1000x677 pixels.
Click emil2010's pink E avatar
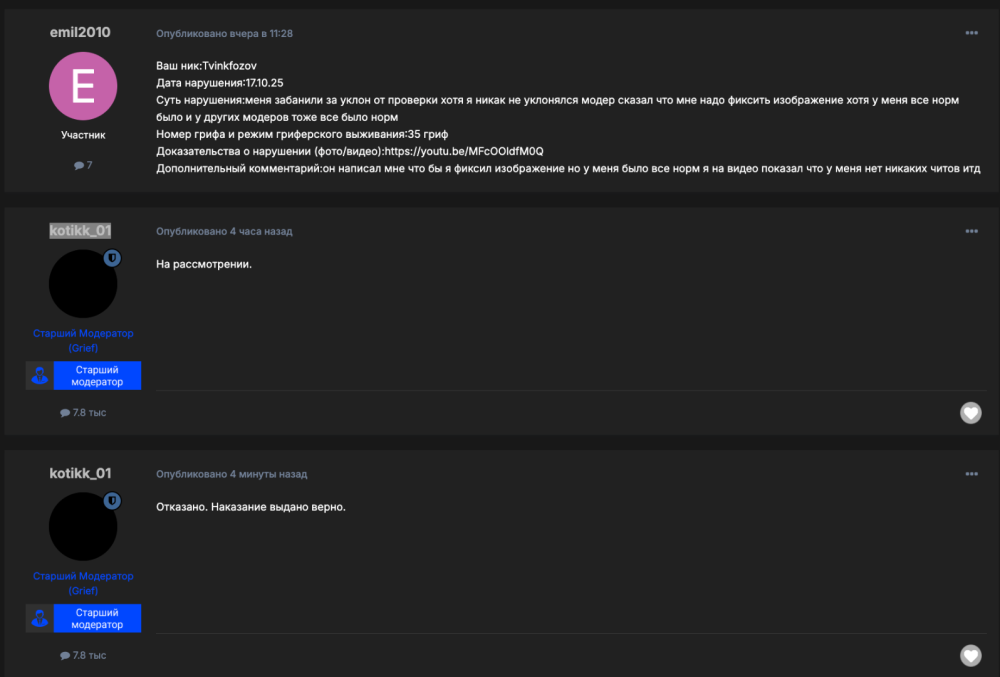[x=83, y=86]
